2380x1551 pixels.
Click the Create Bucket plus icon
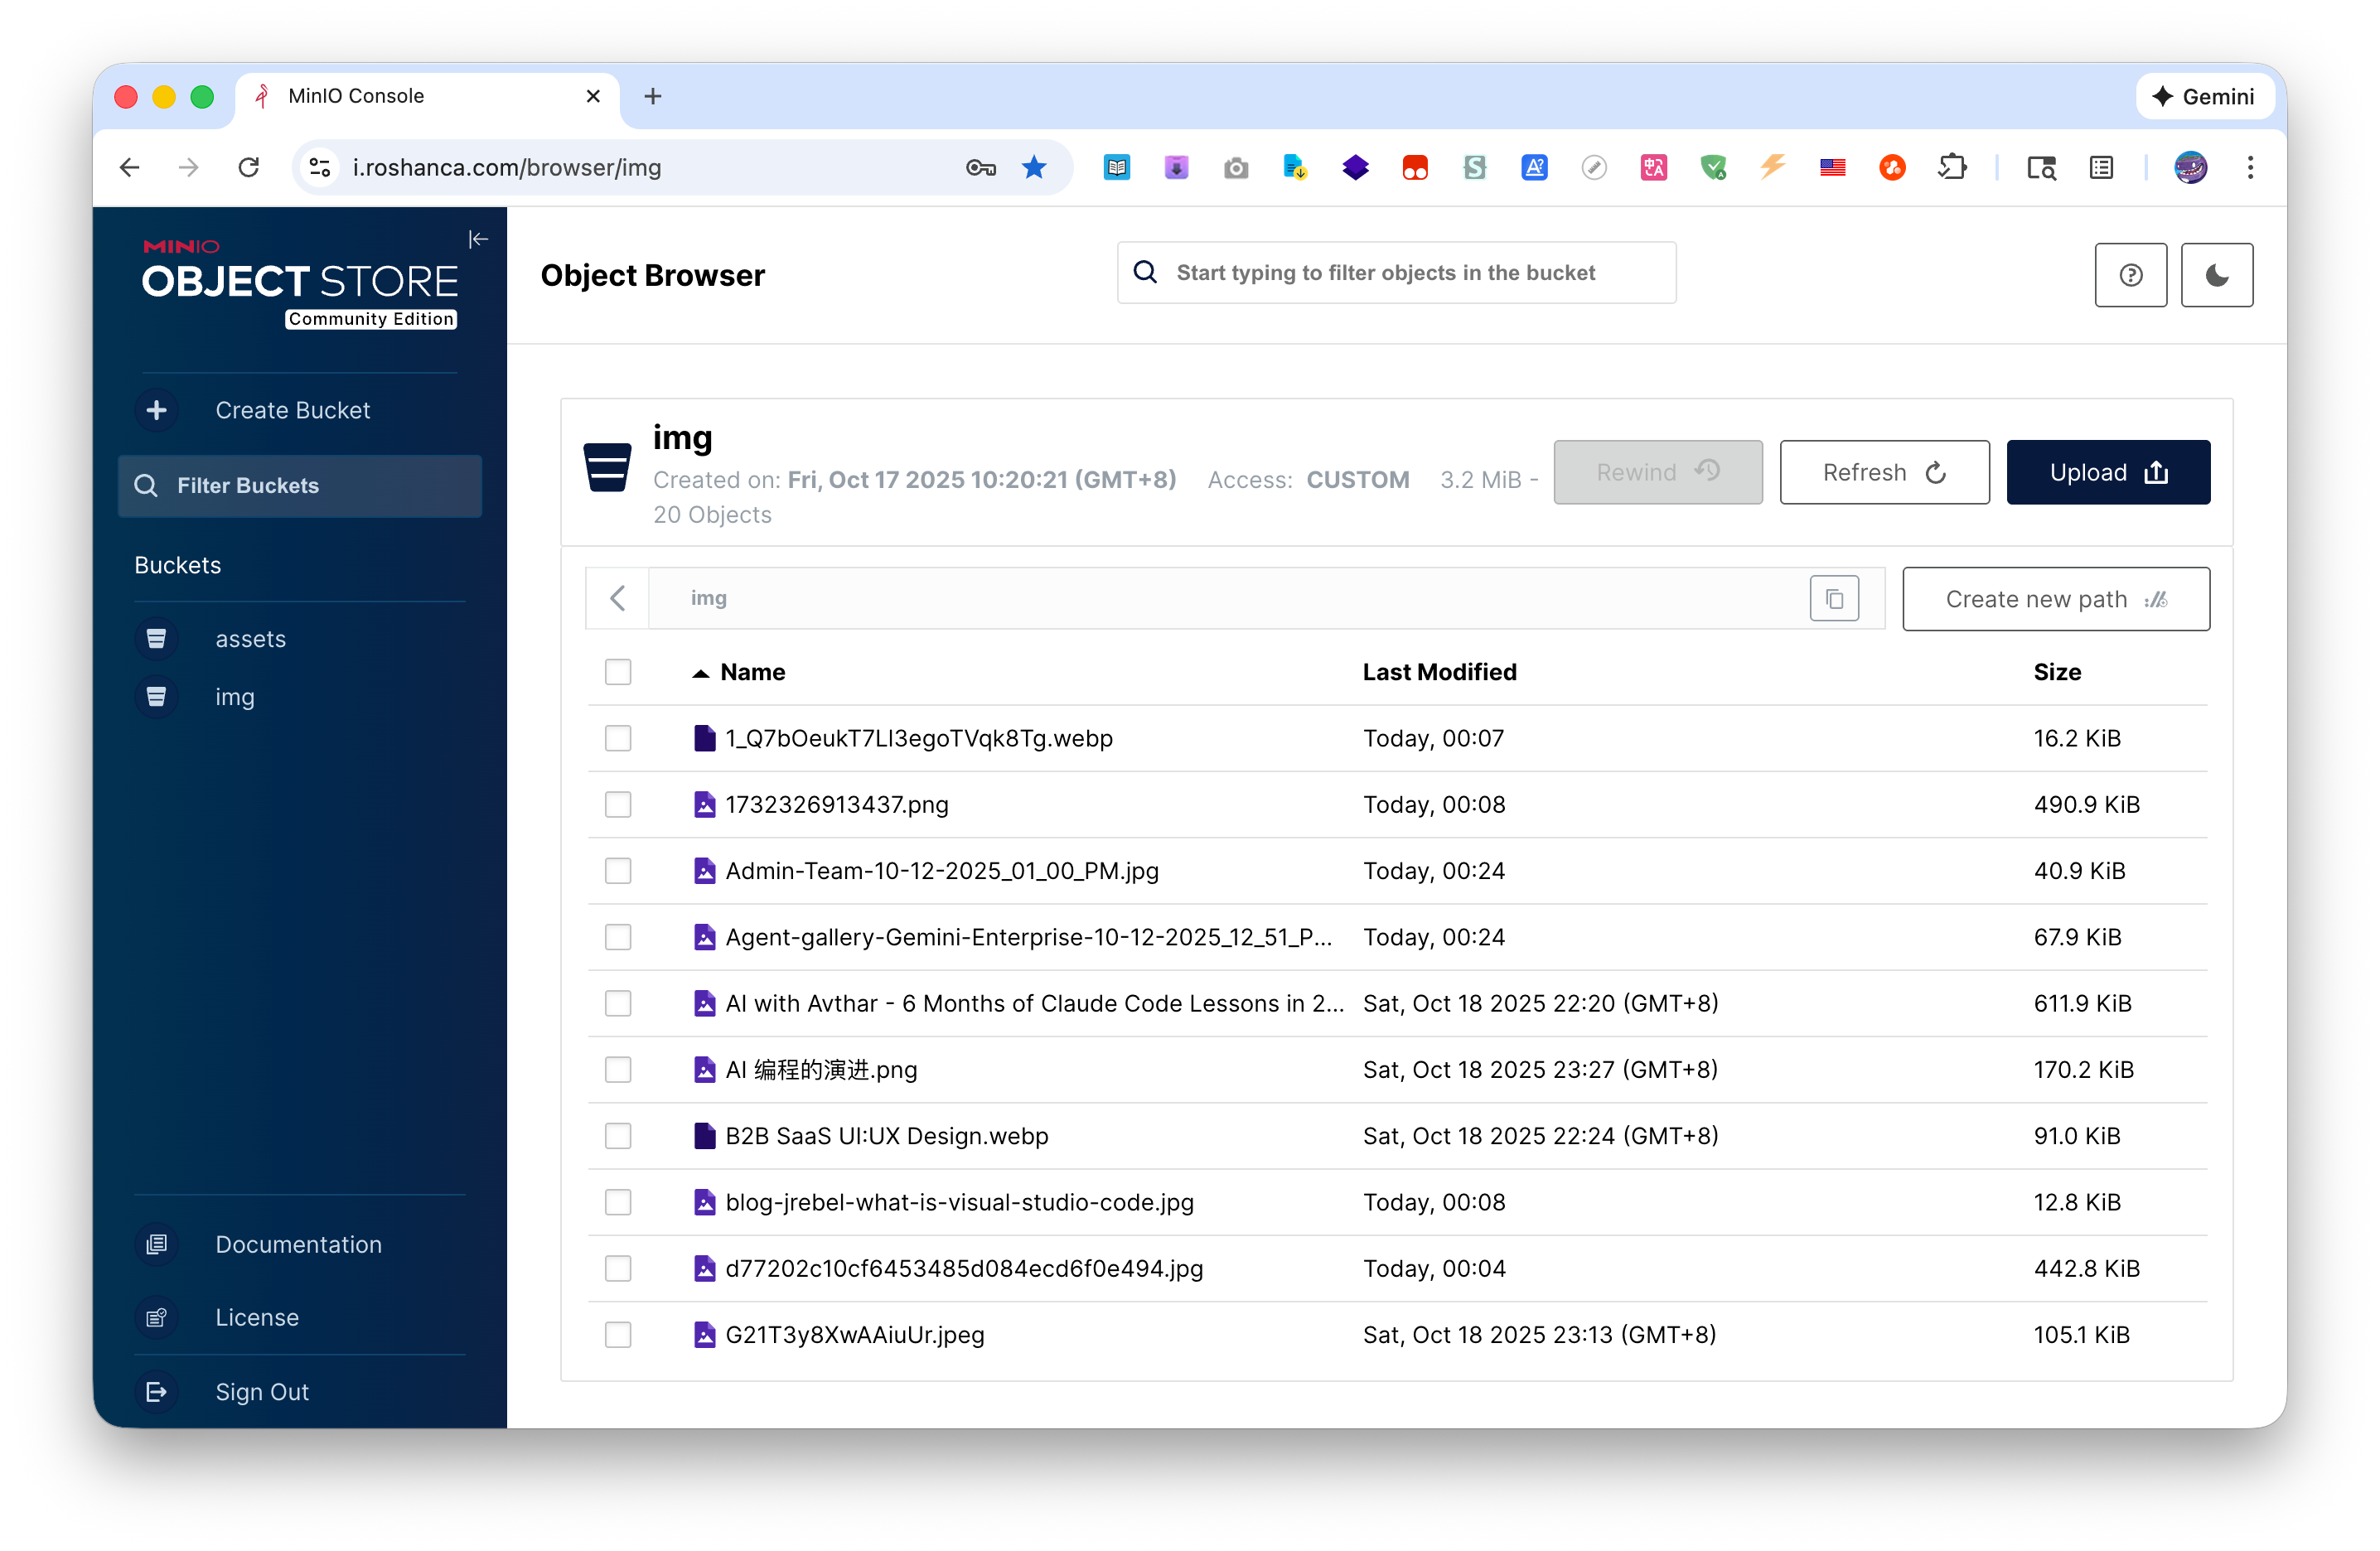tap(157, 410)
